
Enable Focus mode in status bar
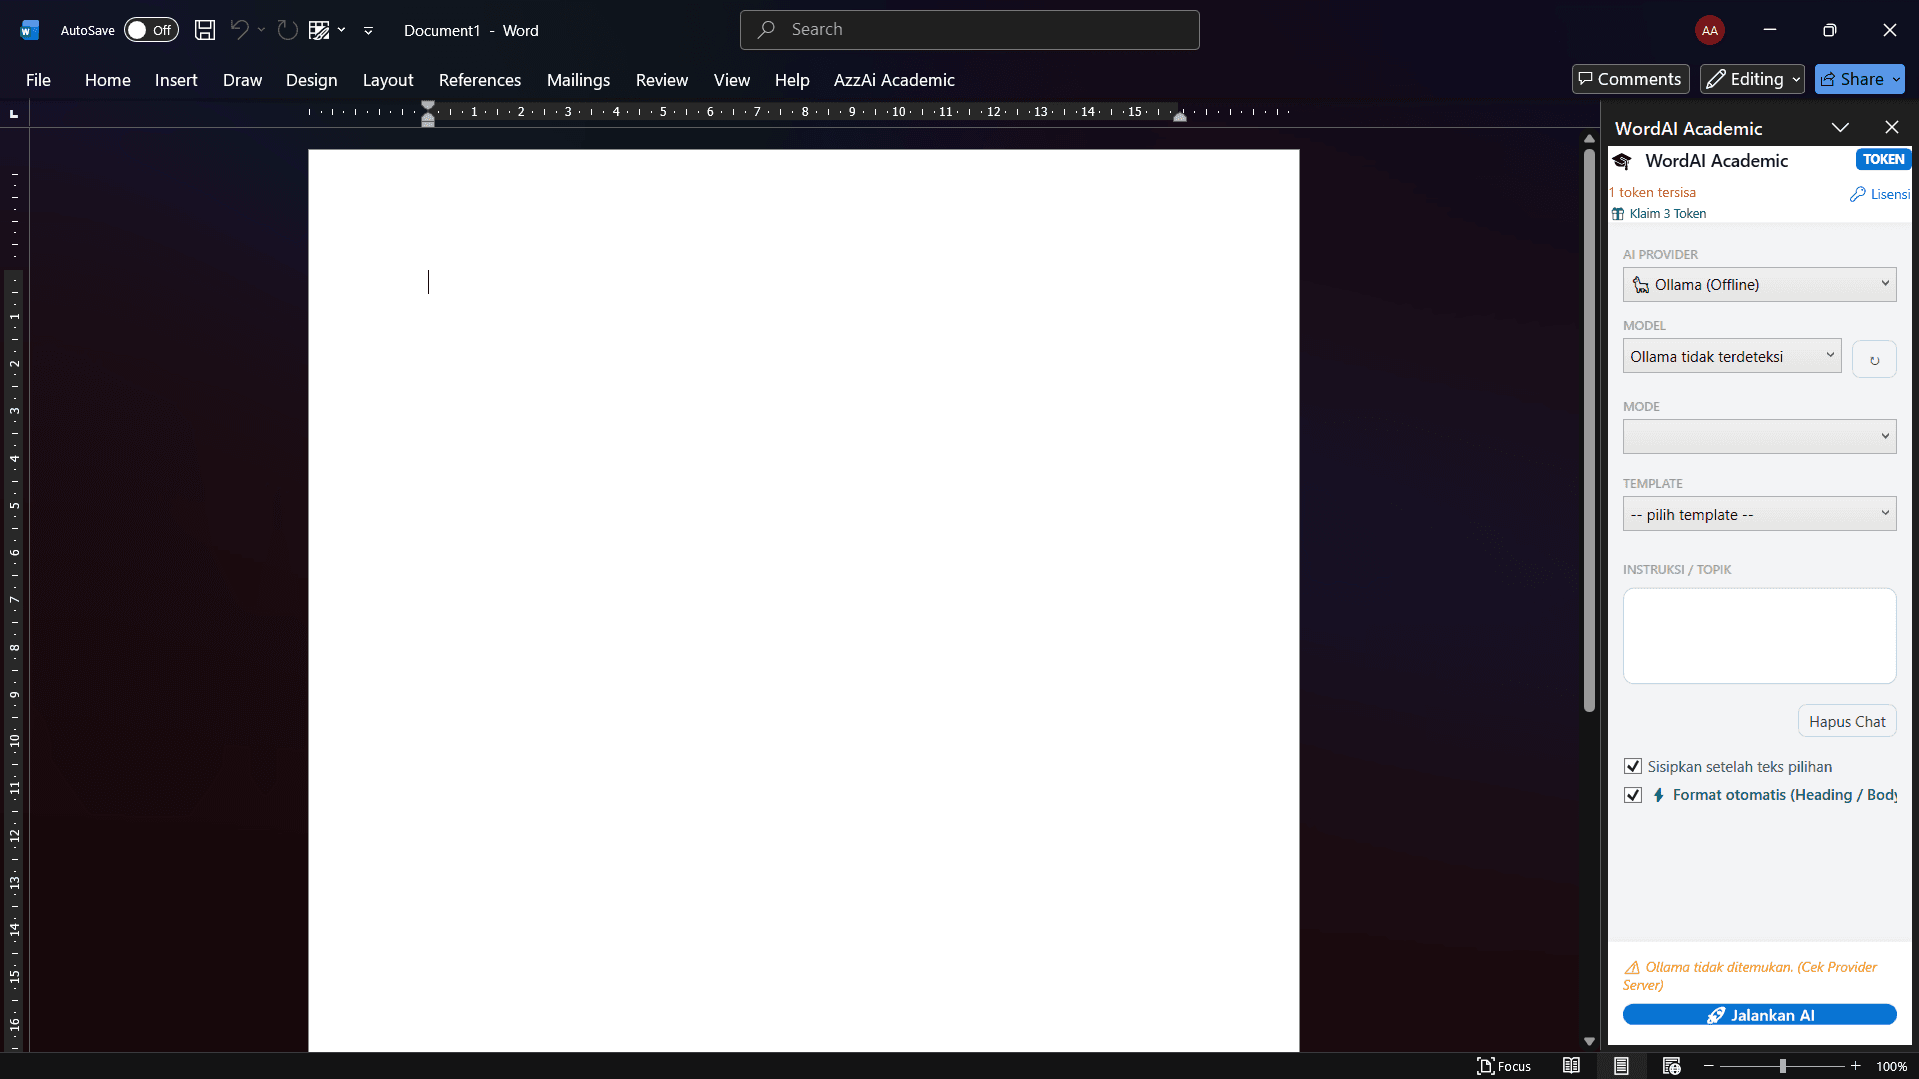1504,1066
